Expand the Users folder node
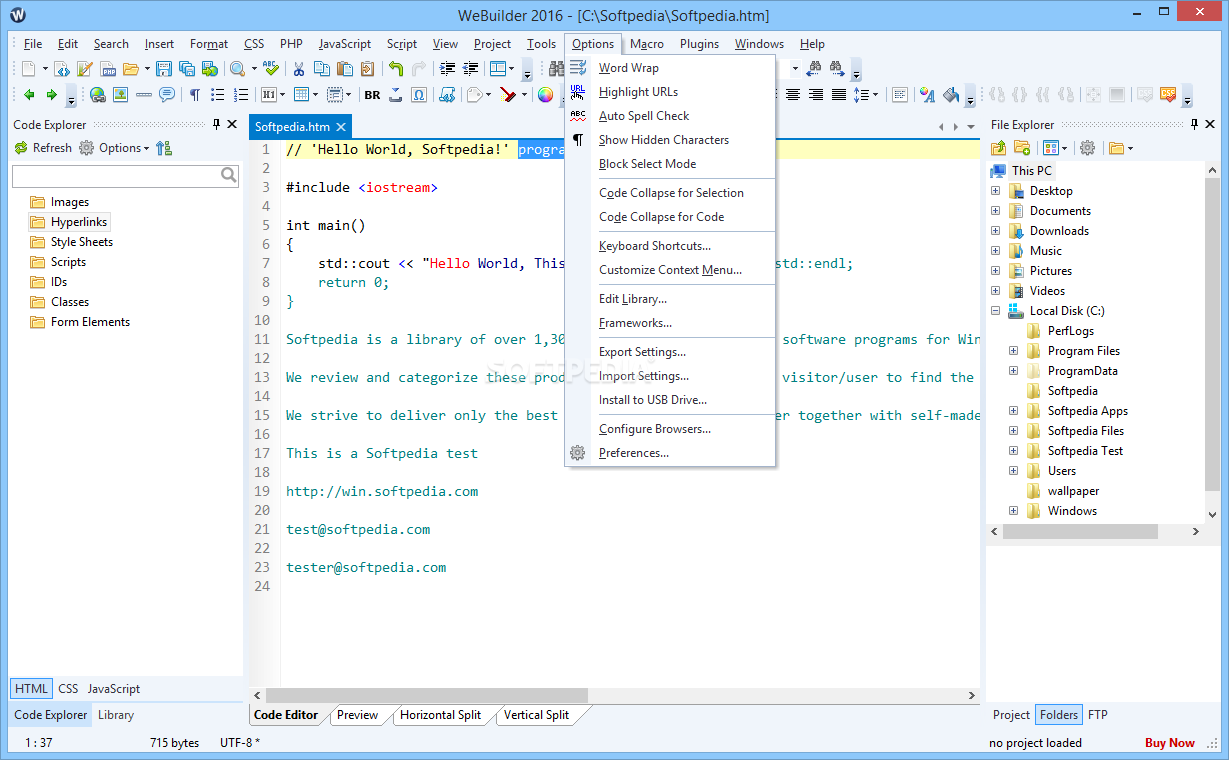The width and height of the screenshot is (1229, 760). point(1013,471)
